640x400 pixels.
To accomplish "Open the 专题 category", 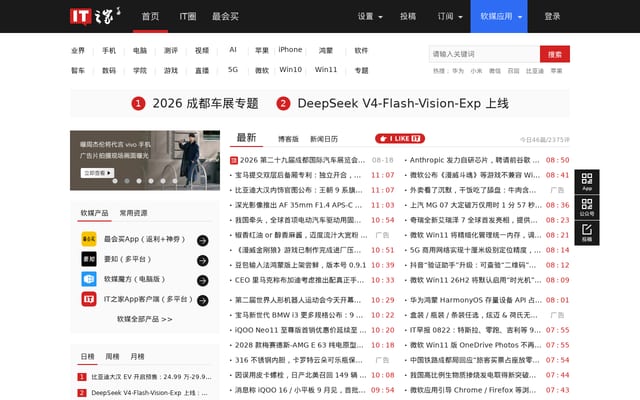I will click(361, 71).
